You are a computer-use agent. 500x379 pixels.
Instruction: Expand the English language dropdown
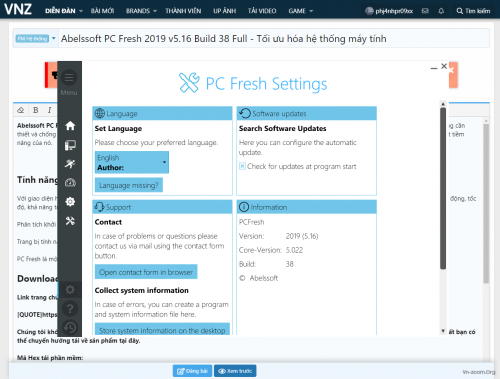132,162
